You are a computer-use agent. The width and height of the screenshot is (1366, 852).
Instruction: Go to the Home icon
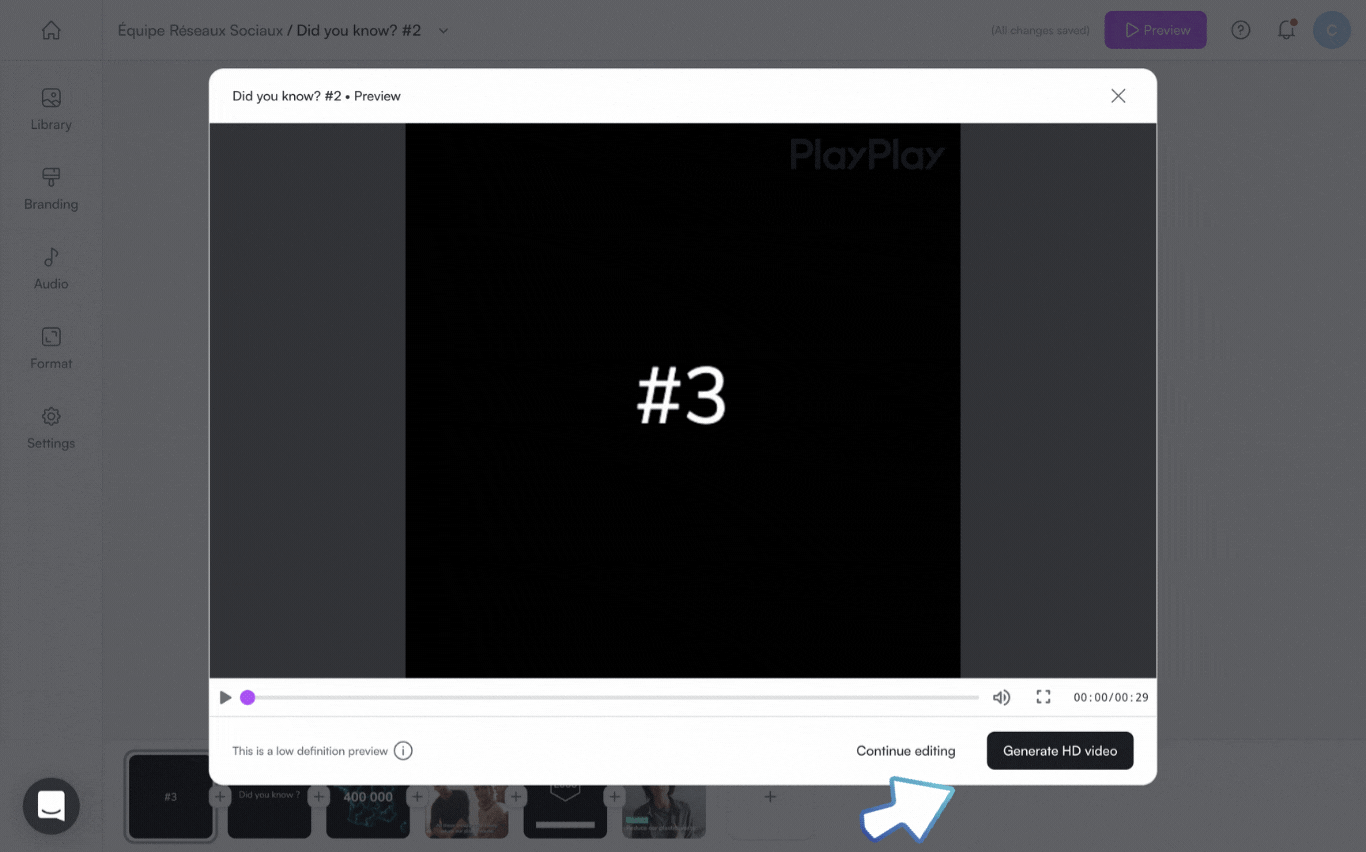pyautogui.click(x=51, y=30)
